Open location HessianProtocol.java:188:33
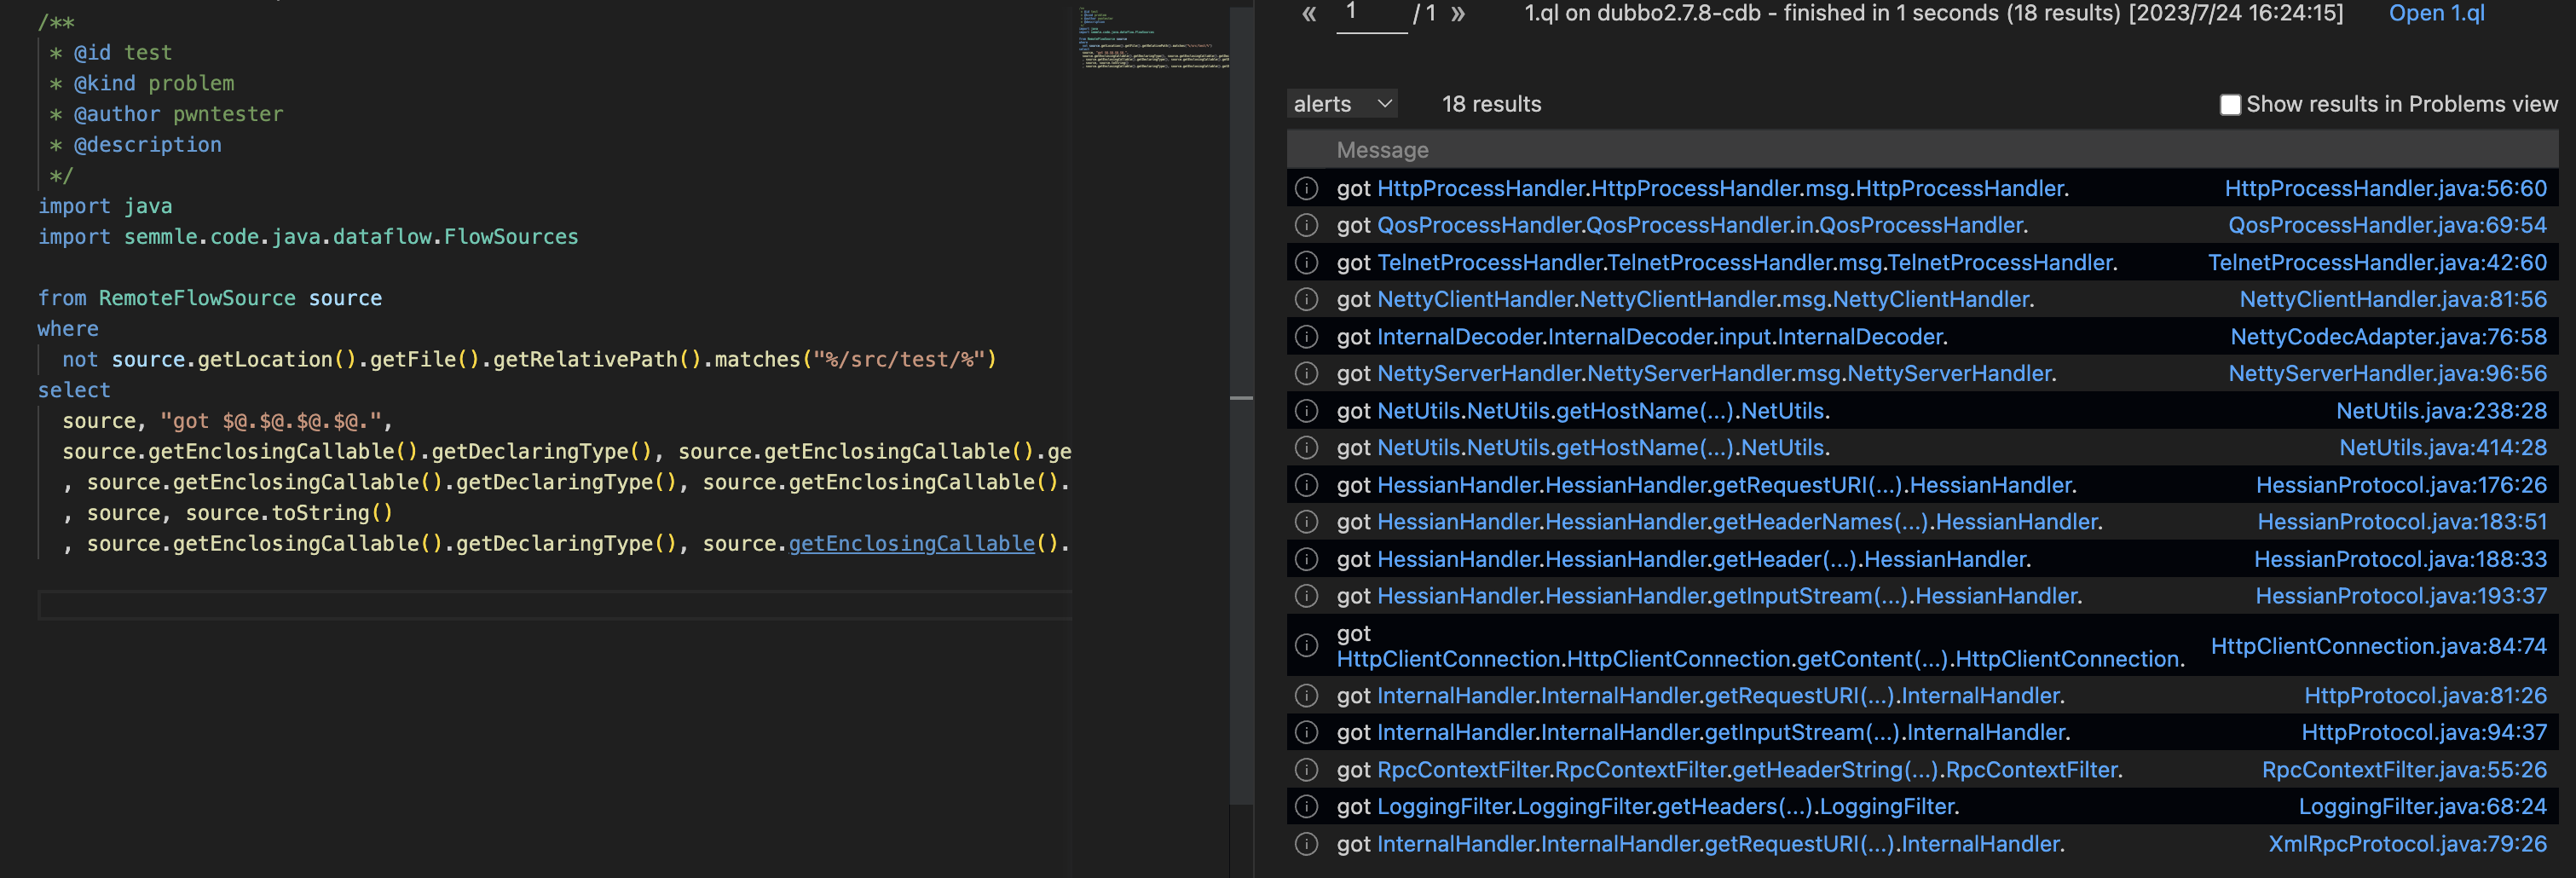The width and height of the screenshot is (2576, 878). pos(2400,559)
